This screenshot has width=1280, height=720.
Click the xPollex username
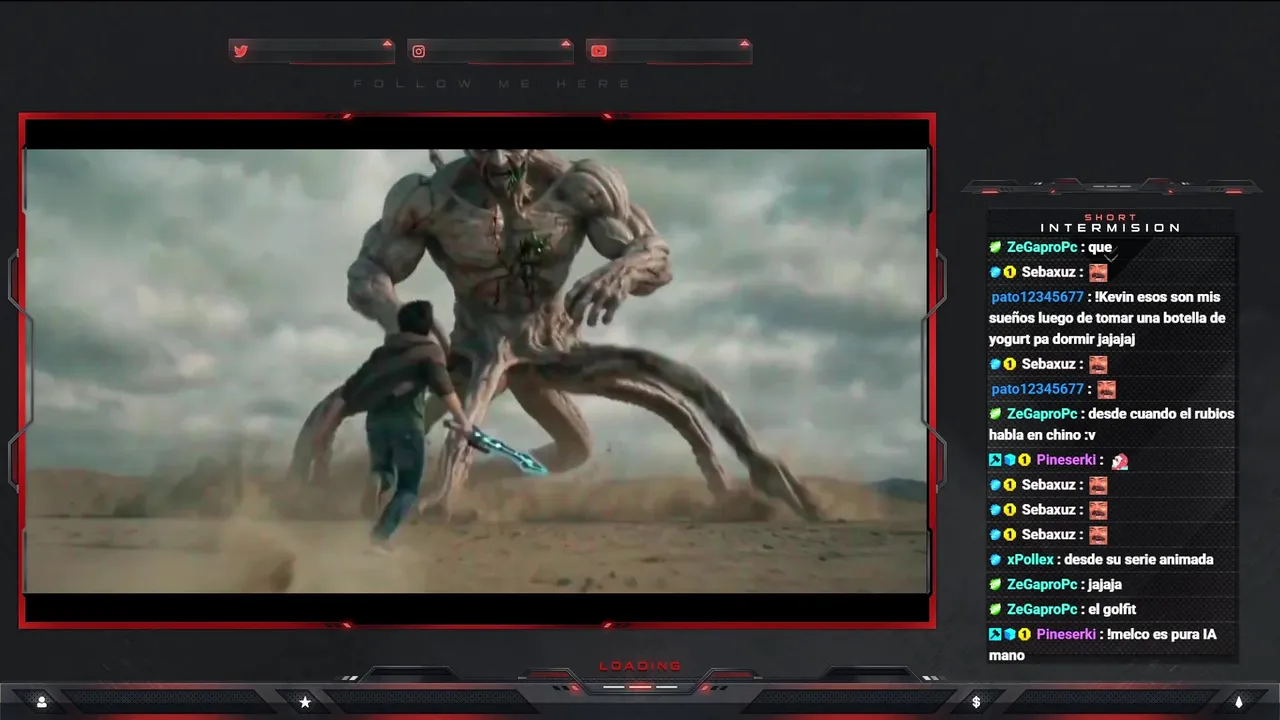coord(1030,560)
